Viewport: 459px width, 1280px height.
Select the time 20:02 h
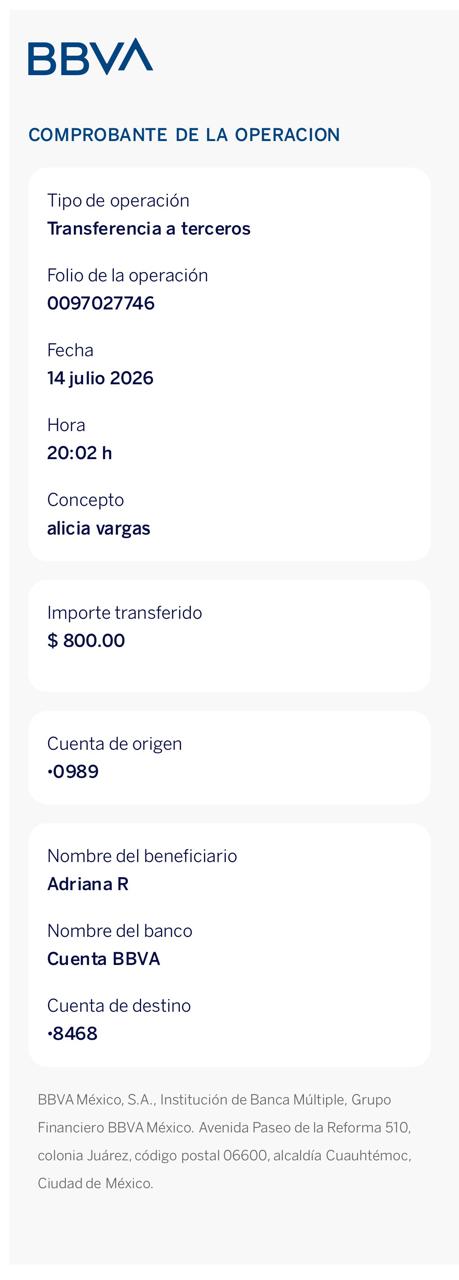point(80,453)
